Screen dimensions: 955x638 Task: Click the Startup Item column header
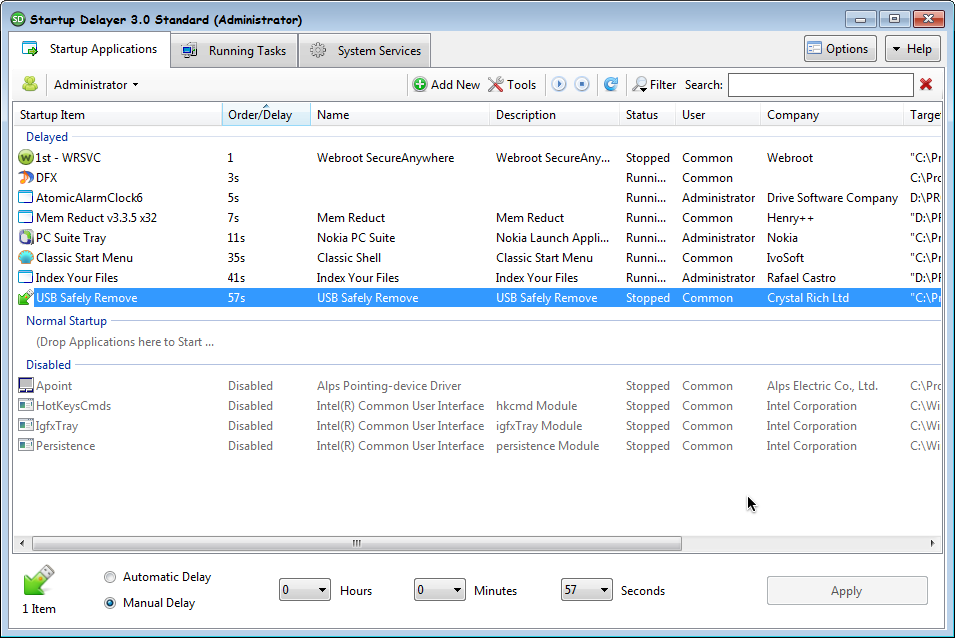(118, 114)
